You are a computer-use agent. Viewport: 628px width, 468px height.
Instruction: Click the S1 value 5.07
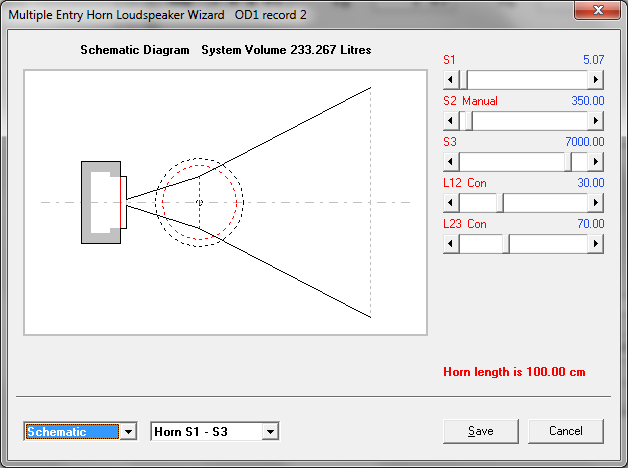point(593,60)
